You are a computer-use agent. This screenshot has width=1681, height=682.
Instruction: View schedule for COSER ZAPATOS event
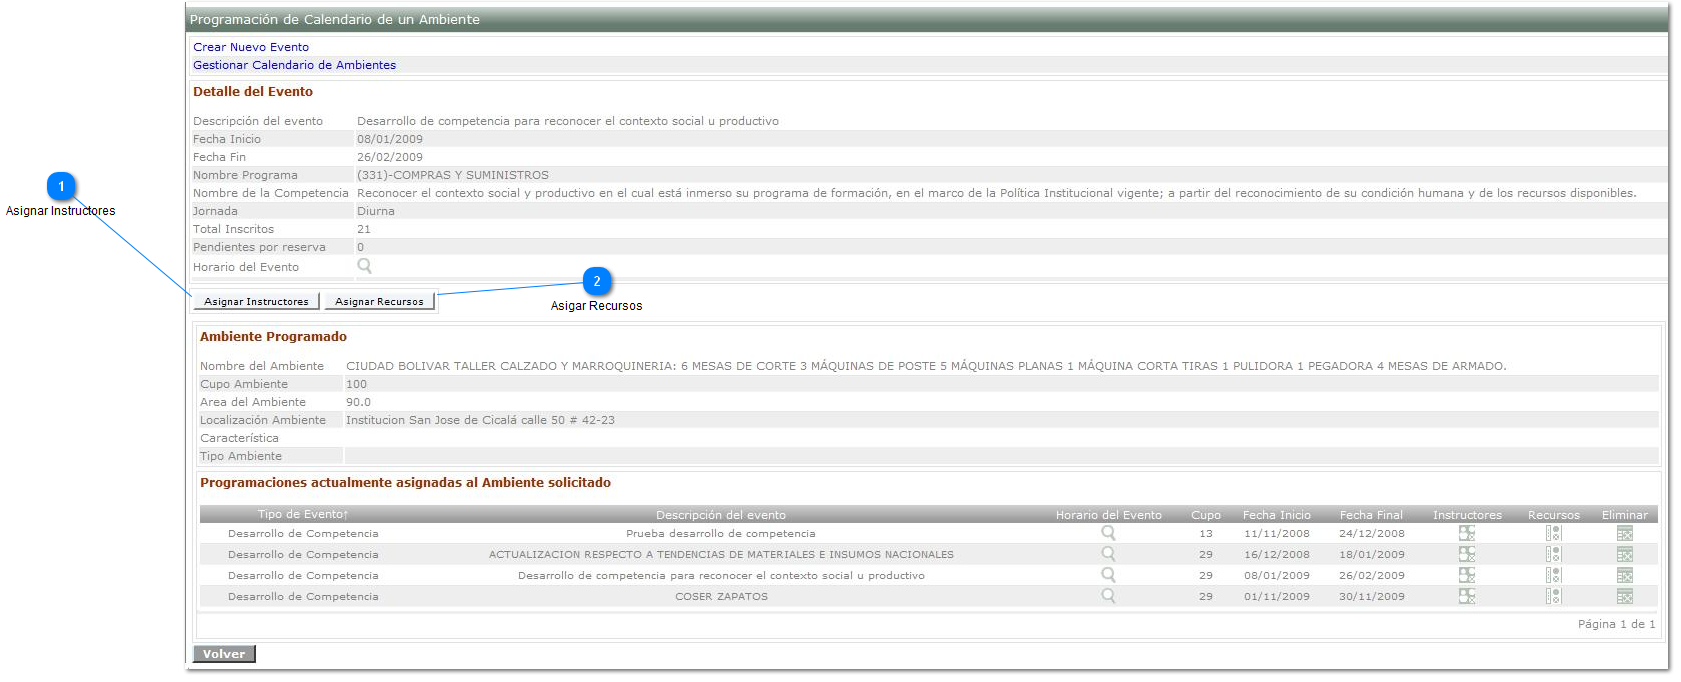pos(1108,596)
